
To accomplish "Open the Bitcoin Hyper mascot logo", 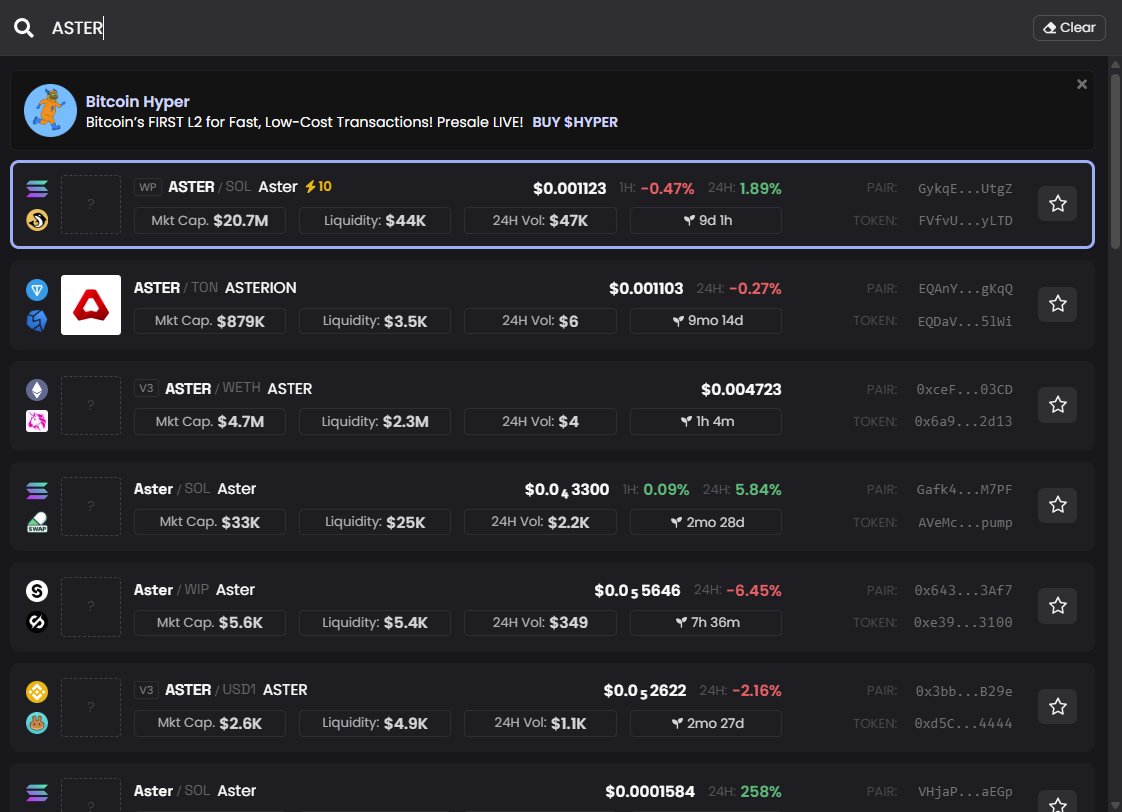I will (x=50, y=111).
